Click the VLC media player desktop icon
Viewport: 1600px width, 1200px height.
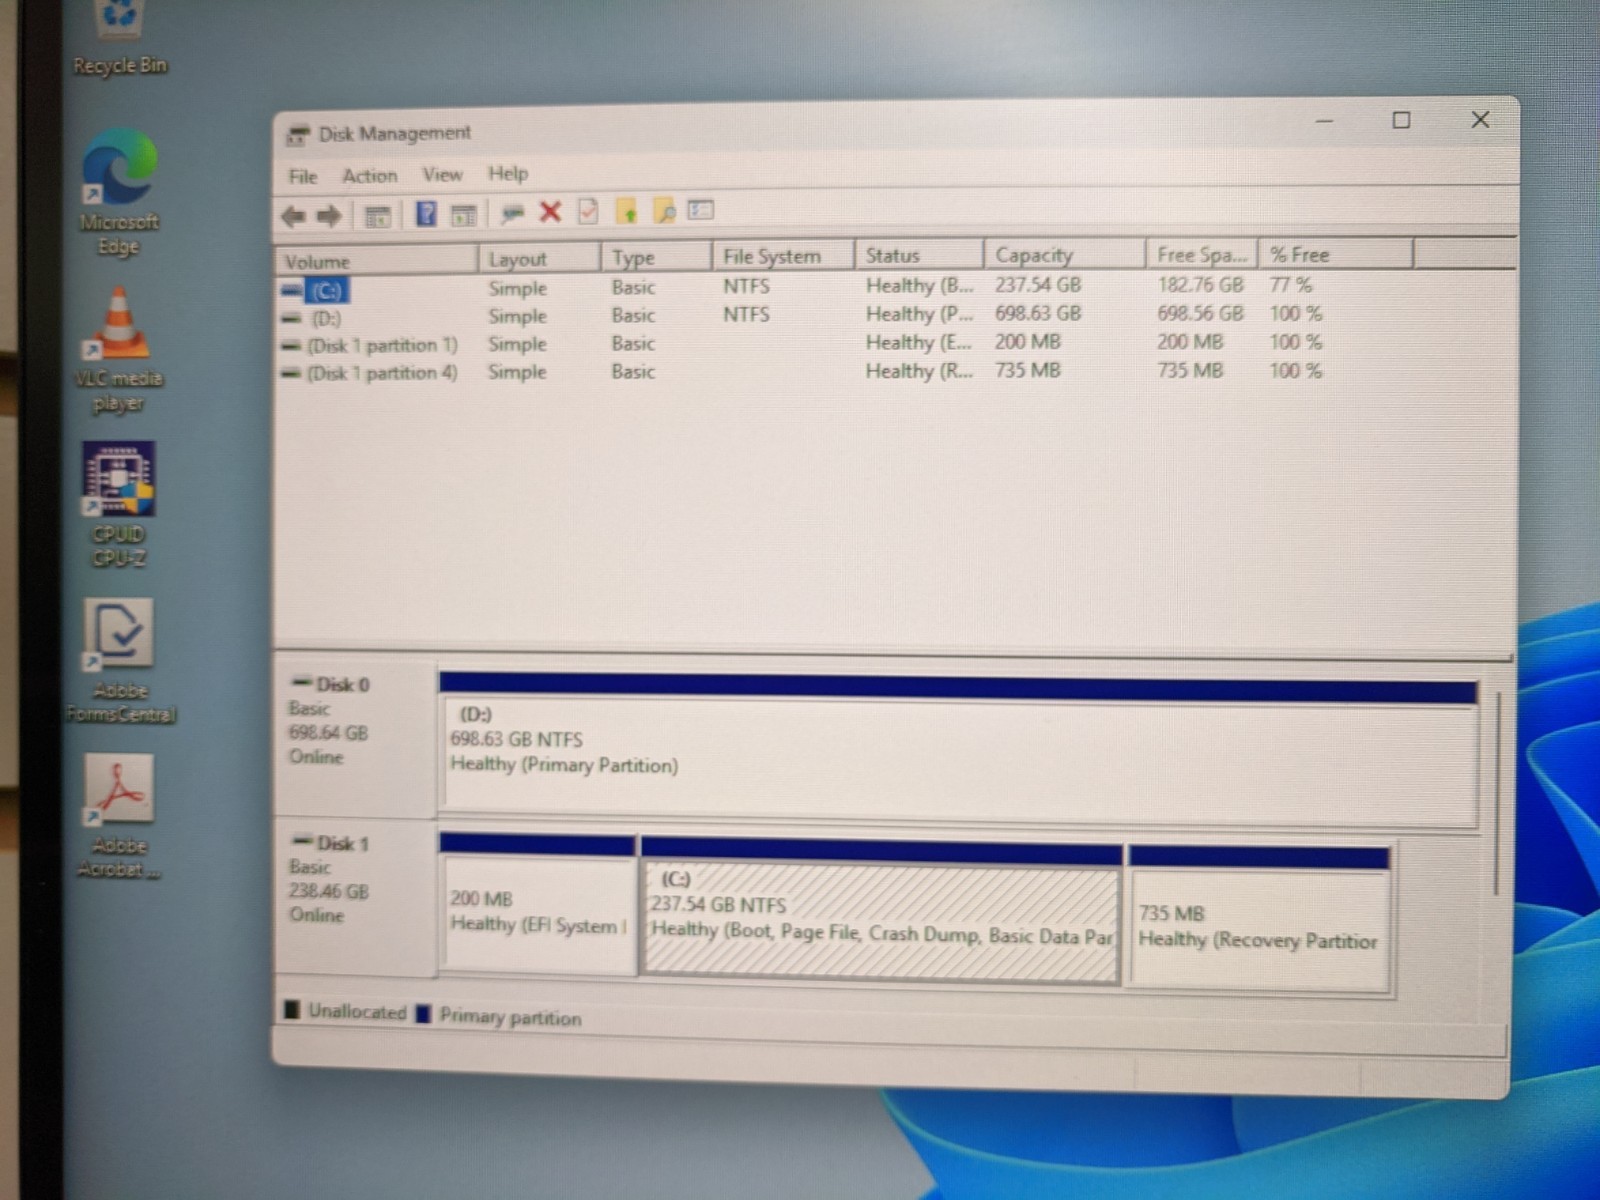click(x=118, y=350)
